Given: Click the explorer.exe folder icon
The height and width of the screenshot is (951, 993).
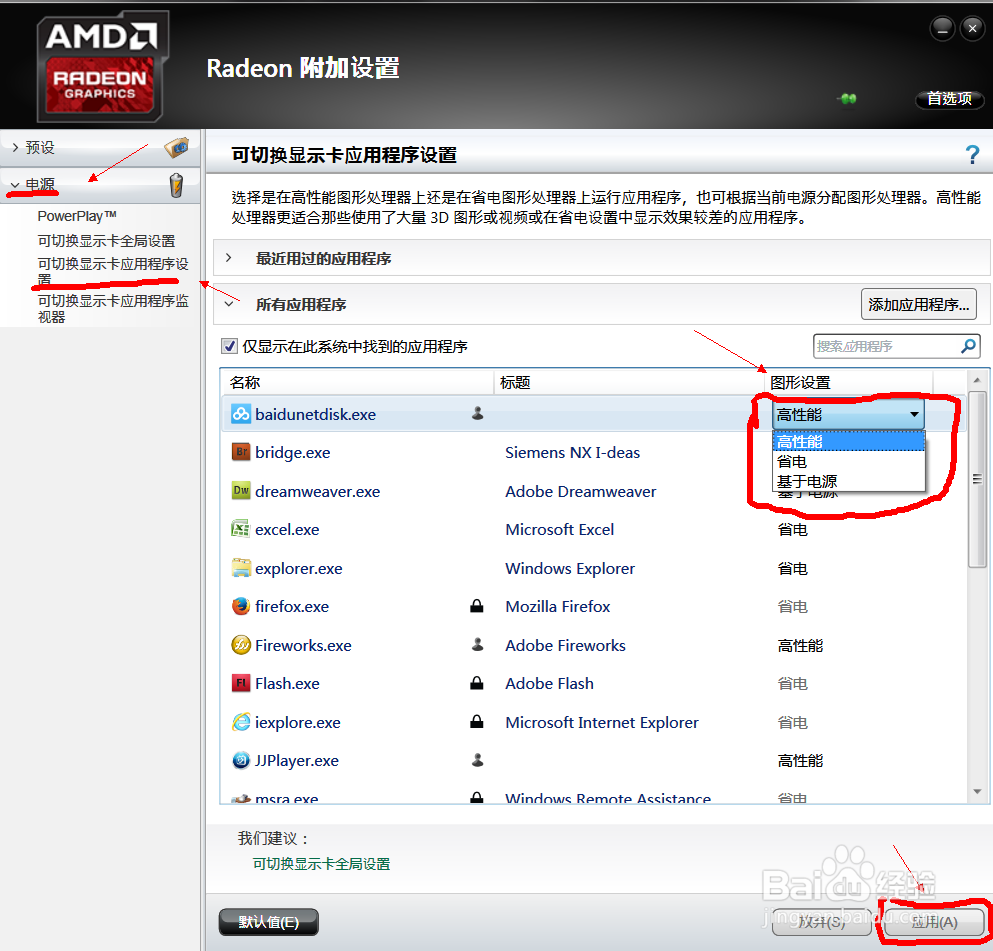Looking at the screenshot, I should [241, 568].
